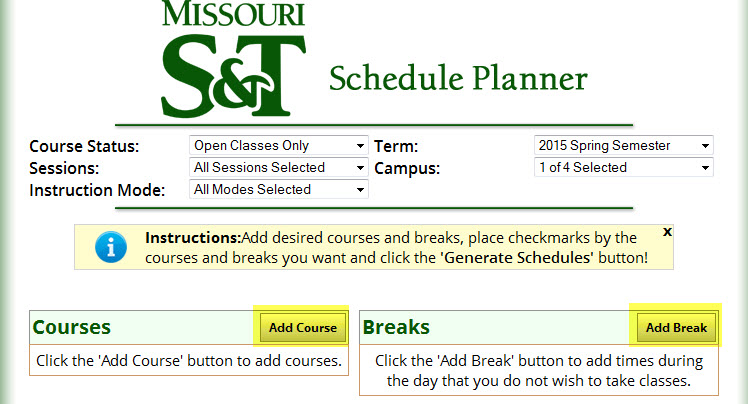Click the Add Break button
Image resolution: width=748 pixels, height=404 pixels.
[676, 328]
